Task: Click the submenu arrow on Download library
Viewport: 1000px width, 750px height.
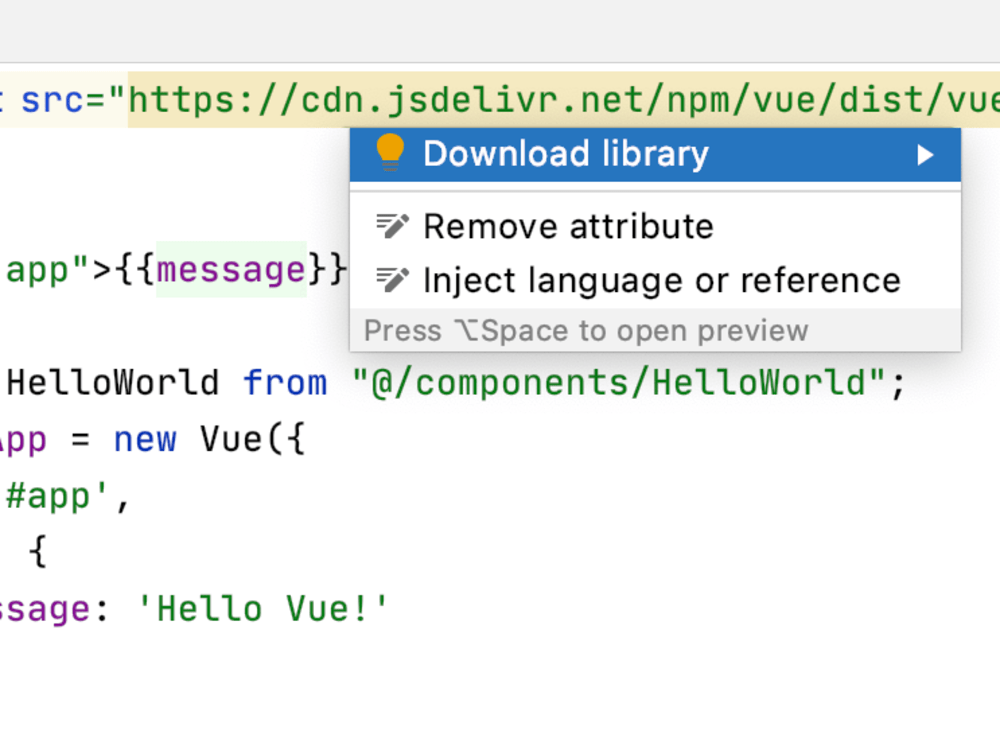Action: pyautogui.click(x=925, y=154)
